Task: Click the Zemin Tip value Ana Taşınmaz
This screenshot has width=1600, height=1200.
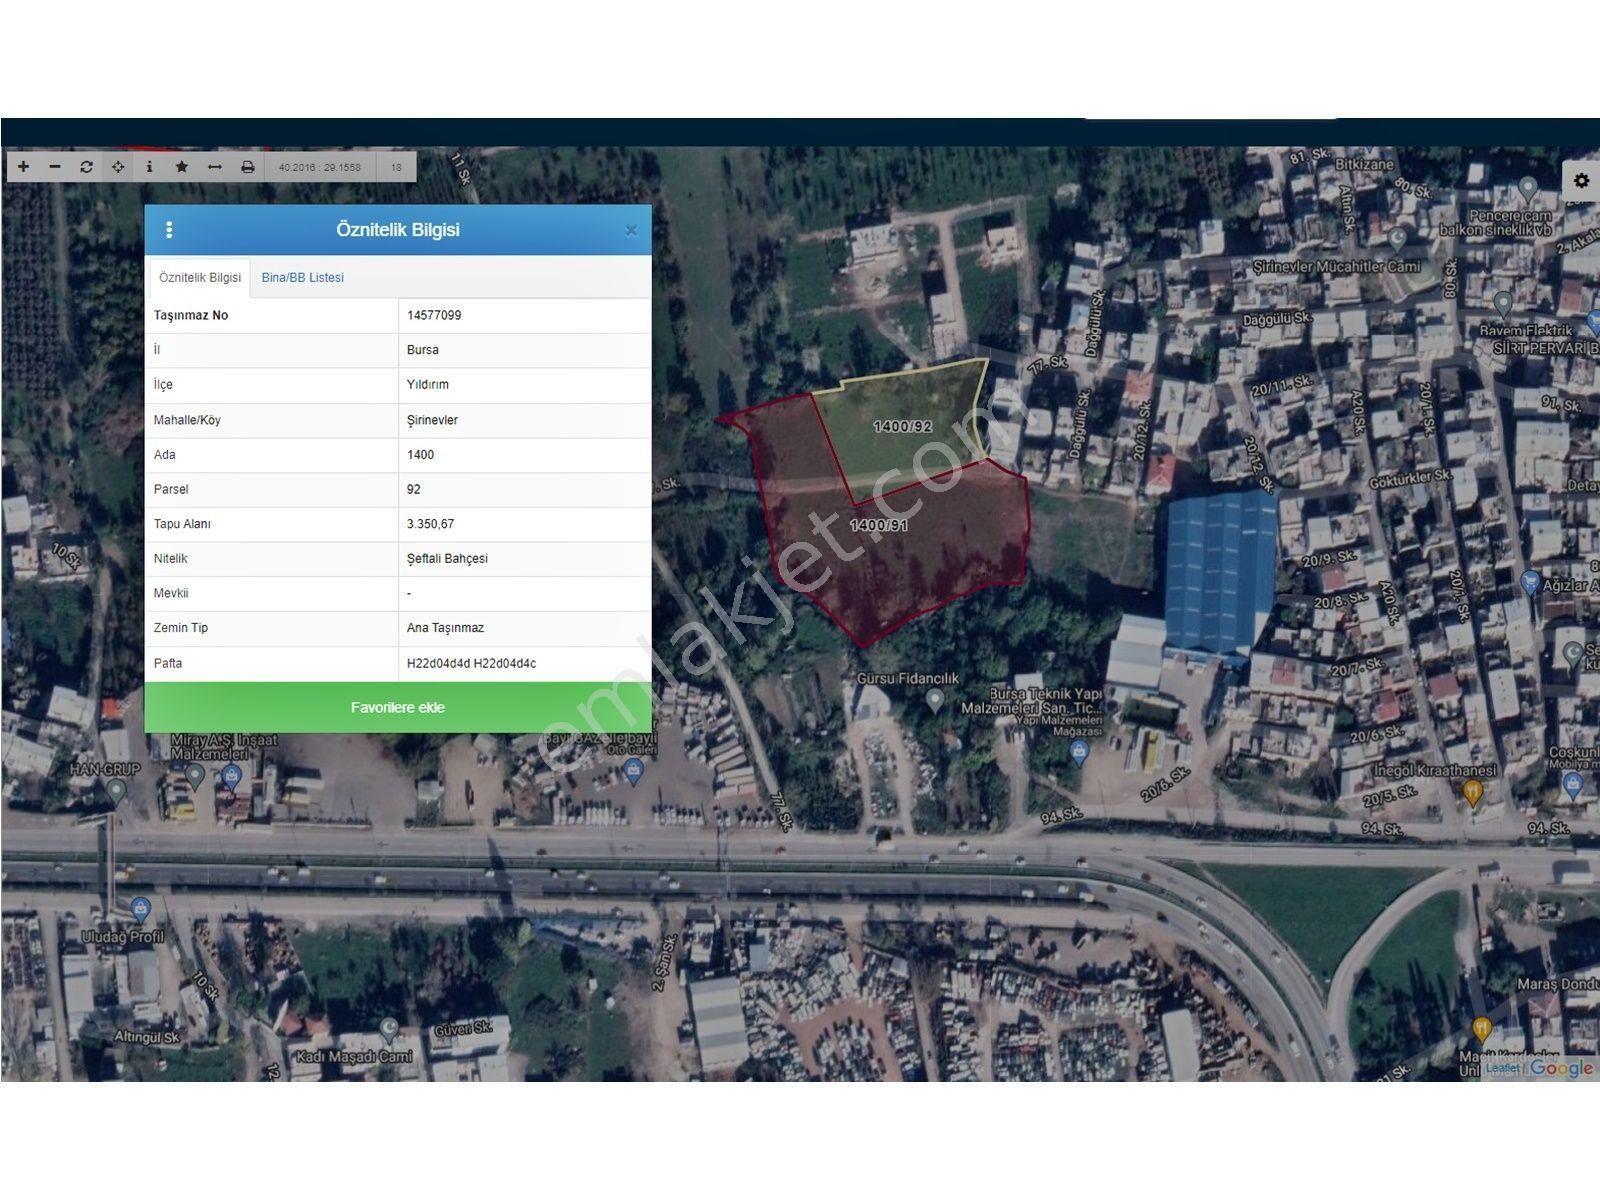Action: point(445,628)
